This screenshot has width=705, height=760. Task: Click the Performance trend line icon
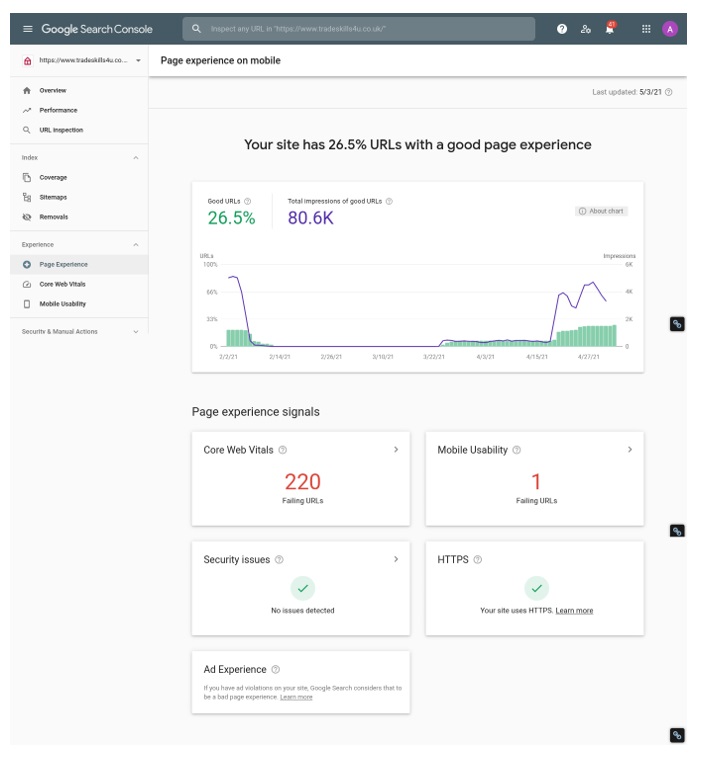[27, 111]
